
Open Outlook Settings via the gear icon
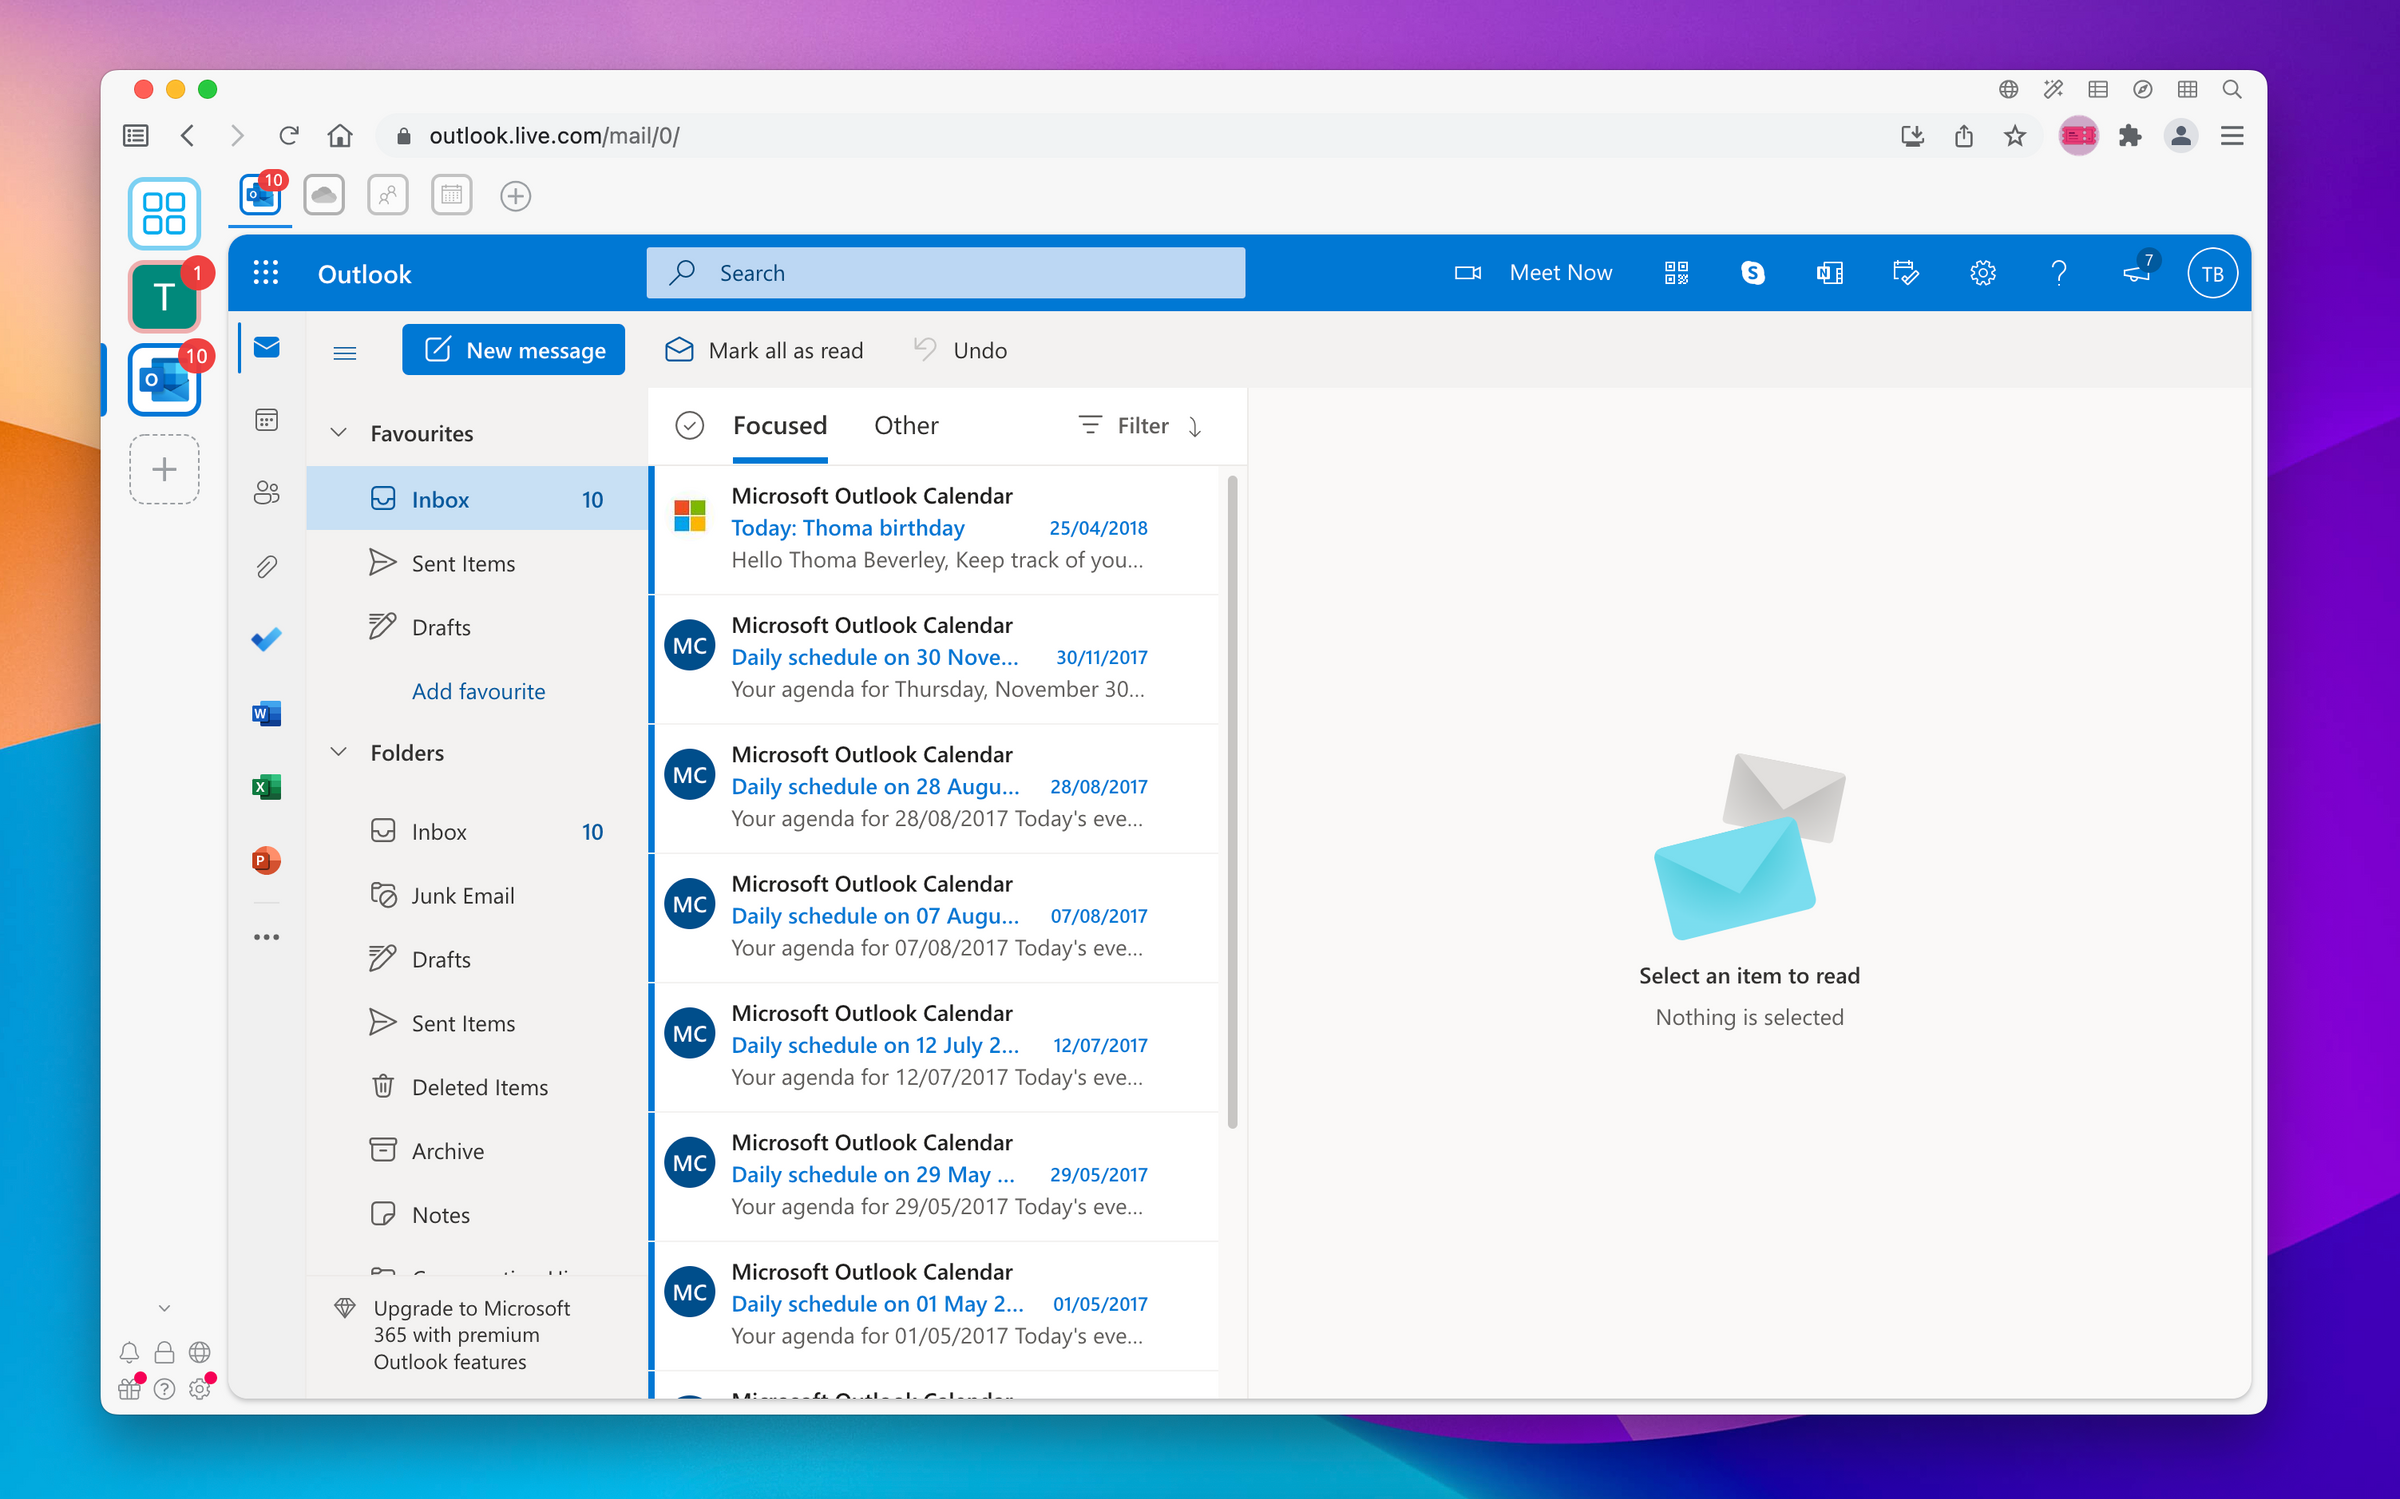point(1982,272)
